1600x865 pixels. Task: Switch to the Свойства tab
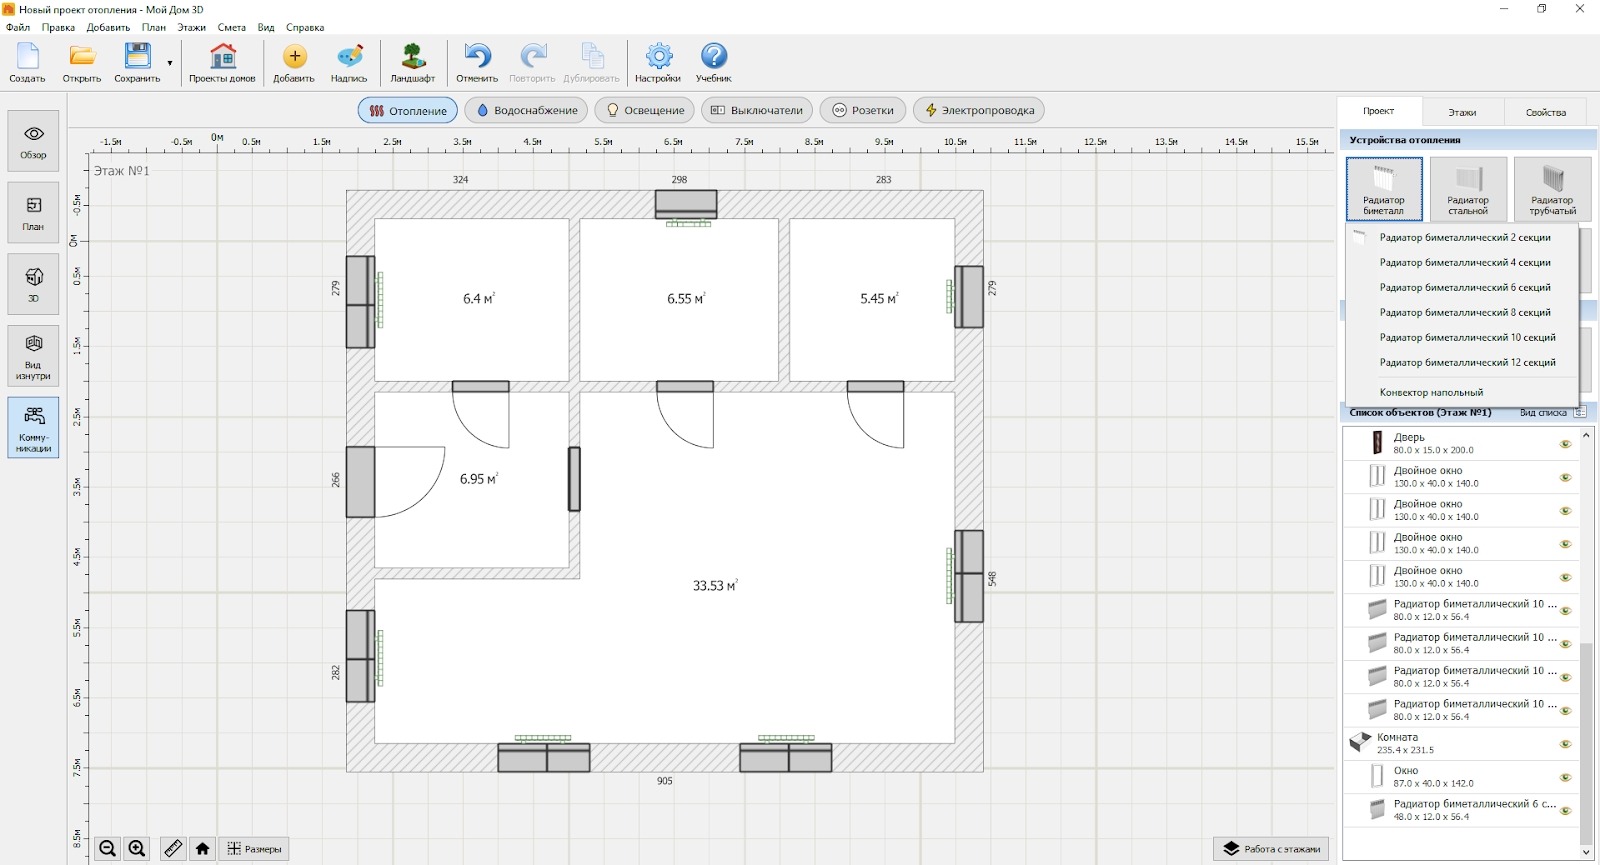coord(1545,112)
